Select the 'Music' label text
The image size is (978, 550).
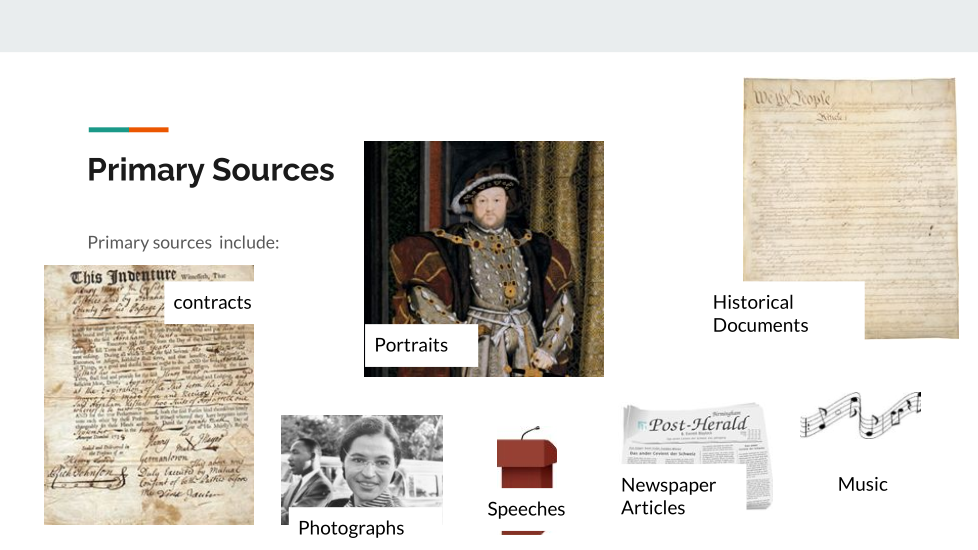click(862, 484)
